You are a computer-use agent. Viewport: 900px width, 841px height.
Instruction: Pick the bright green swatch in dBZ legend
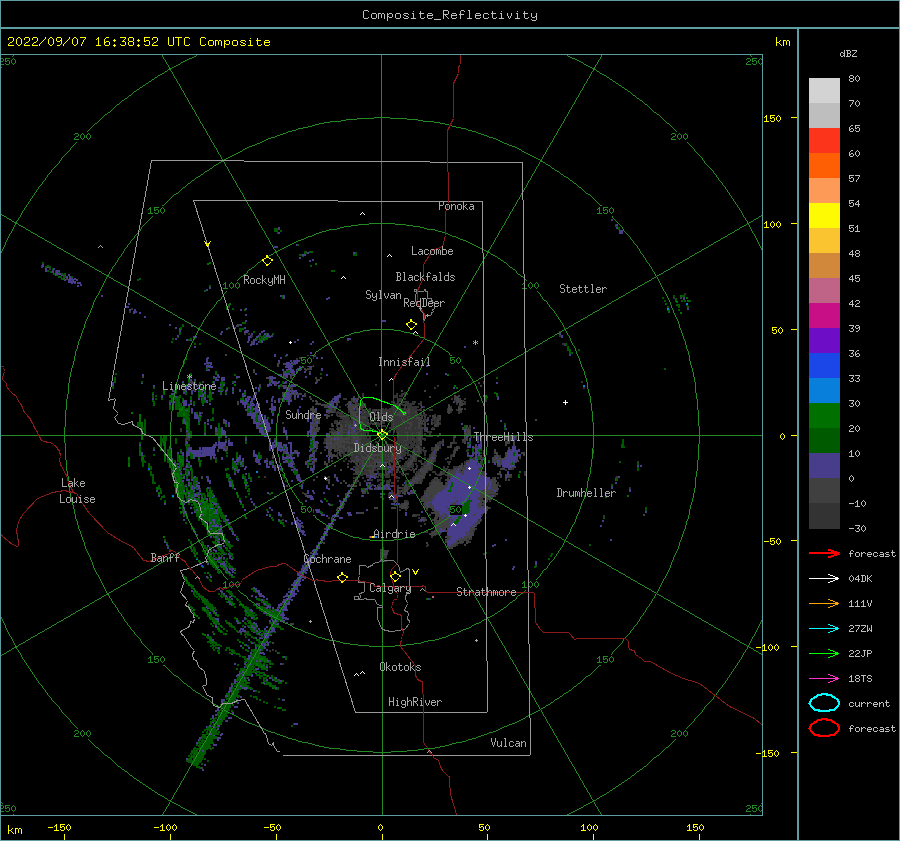coord(824,416)
